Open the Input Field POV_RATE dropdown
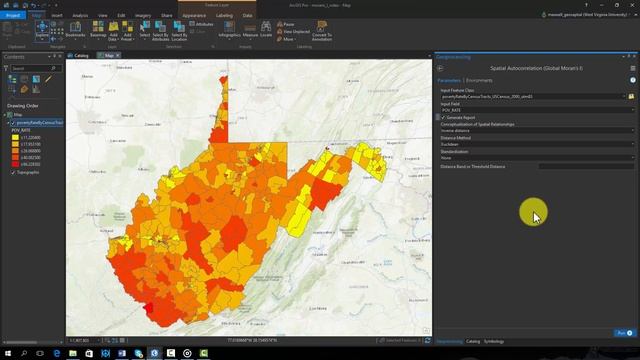The image size is (640, 360). [633, 110]
